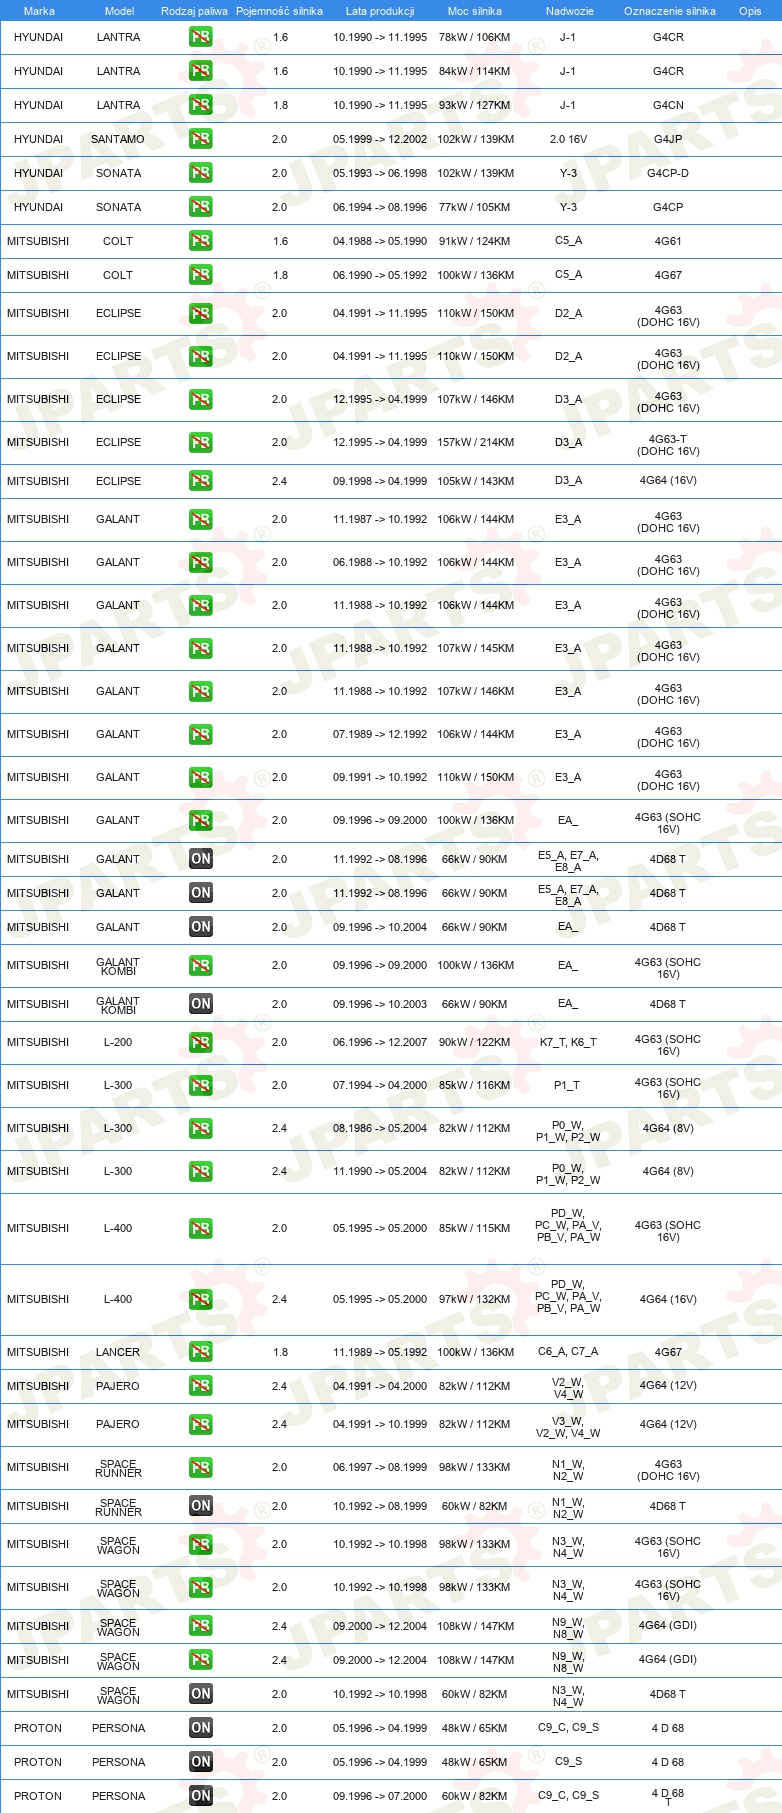
Task: Click diesel ON icon in Galant Kombi row
Action: [x=201, y=1004]
